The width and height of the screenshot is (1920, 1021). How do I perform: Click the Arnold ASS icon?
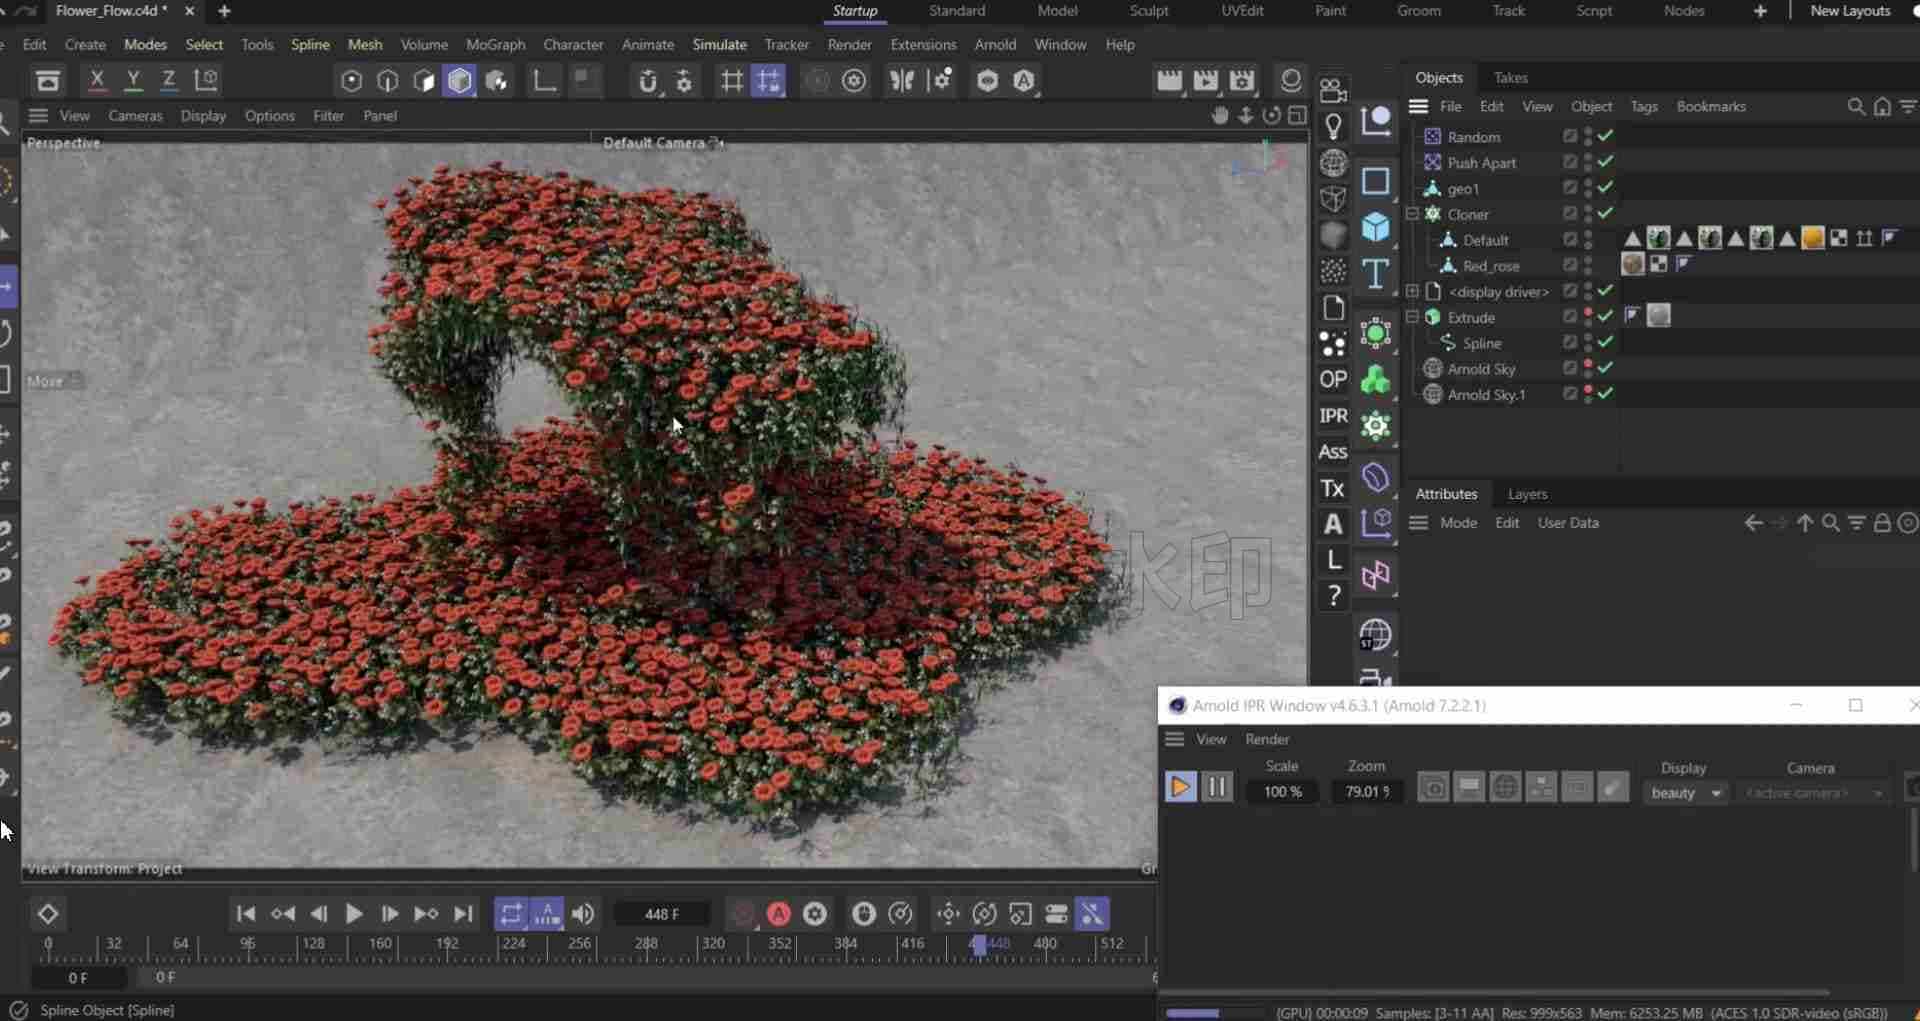point(1333,452)
